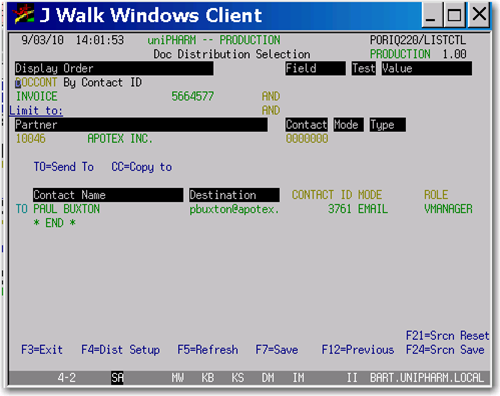Click the Destination column header

coord(234,195)
